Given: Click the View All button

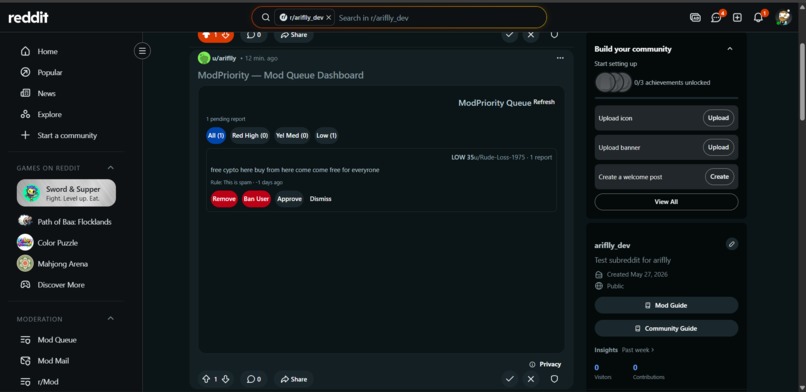Looking at the screenshot, I should (x=666, y=202).
